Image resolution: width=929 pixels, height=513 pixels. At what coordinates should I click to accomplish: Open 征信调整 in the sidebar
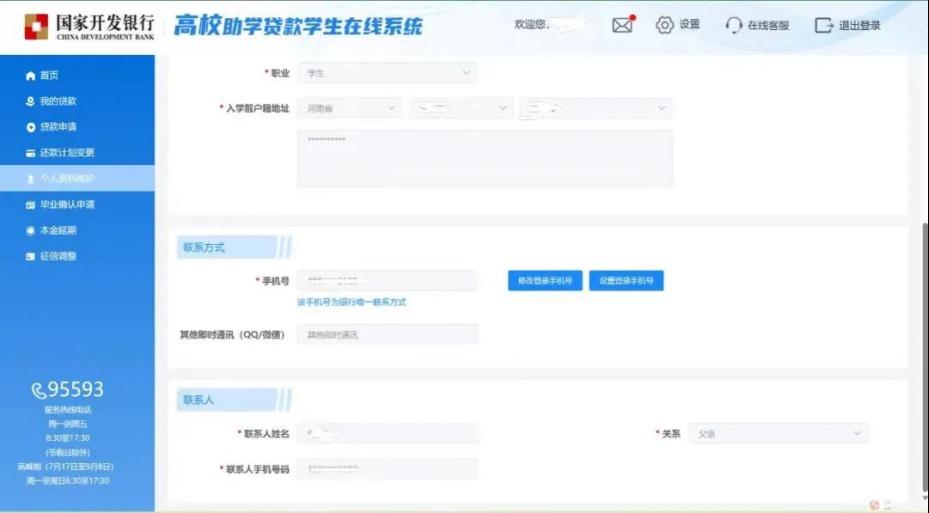pyautogui.click(x=58, y=256)
